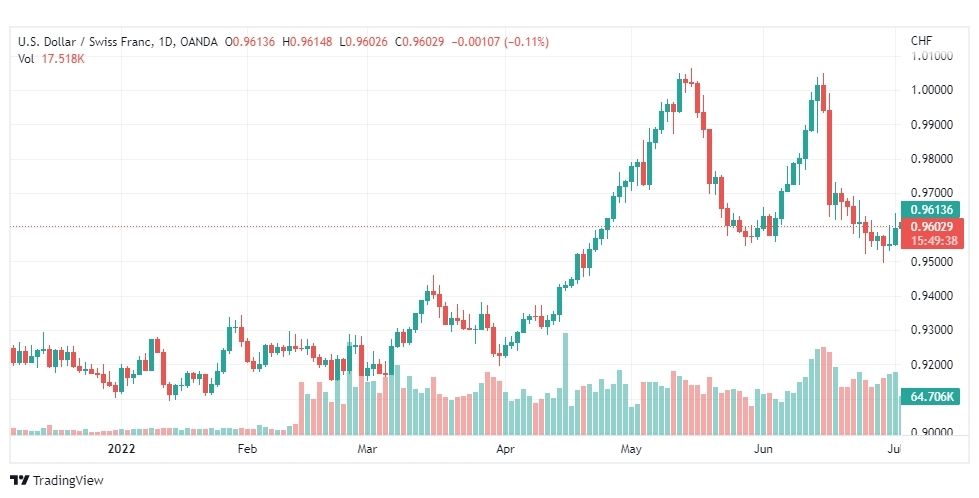Select the Feb marker on time axis
The image size is (979, 498).
[x=247, y=449]
